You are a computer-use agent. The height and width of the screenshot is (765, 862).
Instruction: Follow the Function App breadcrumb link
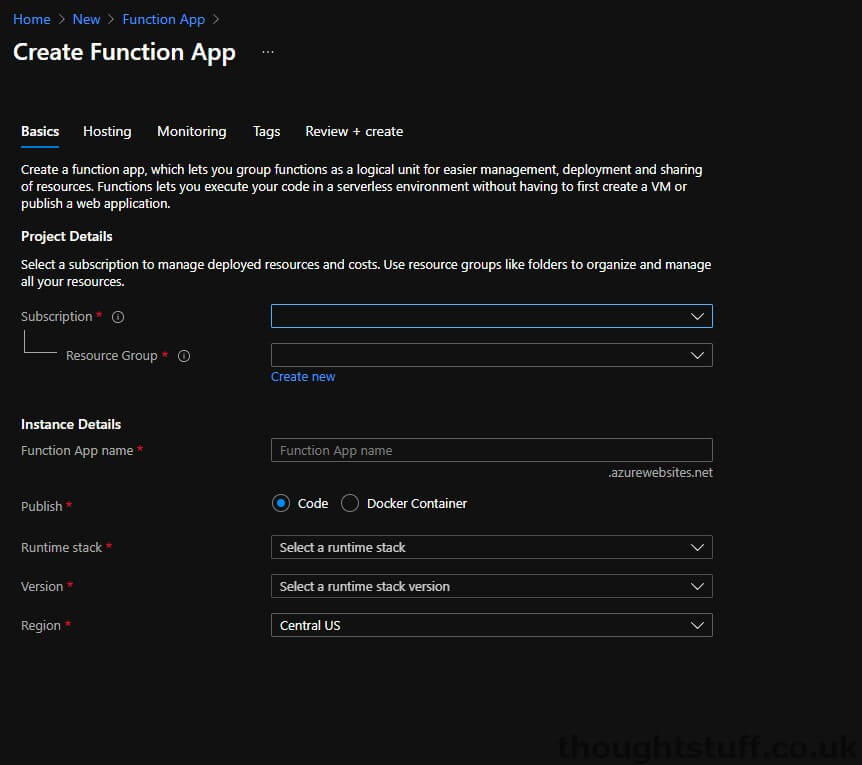164,19
